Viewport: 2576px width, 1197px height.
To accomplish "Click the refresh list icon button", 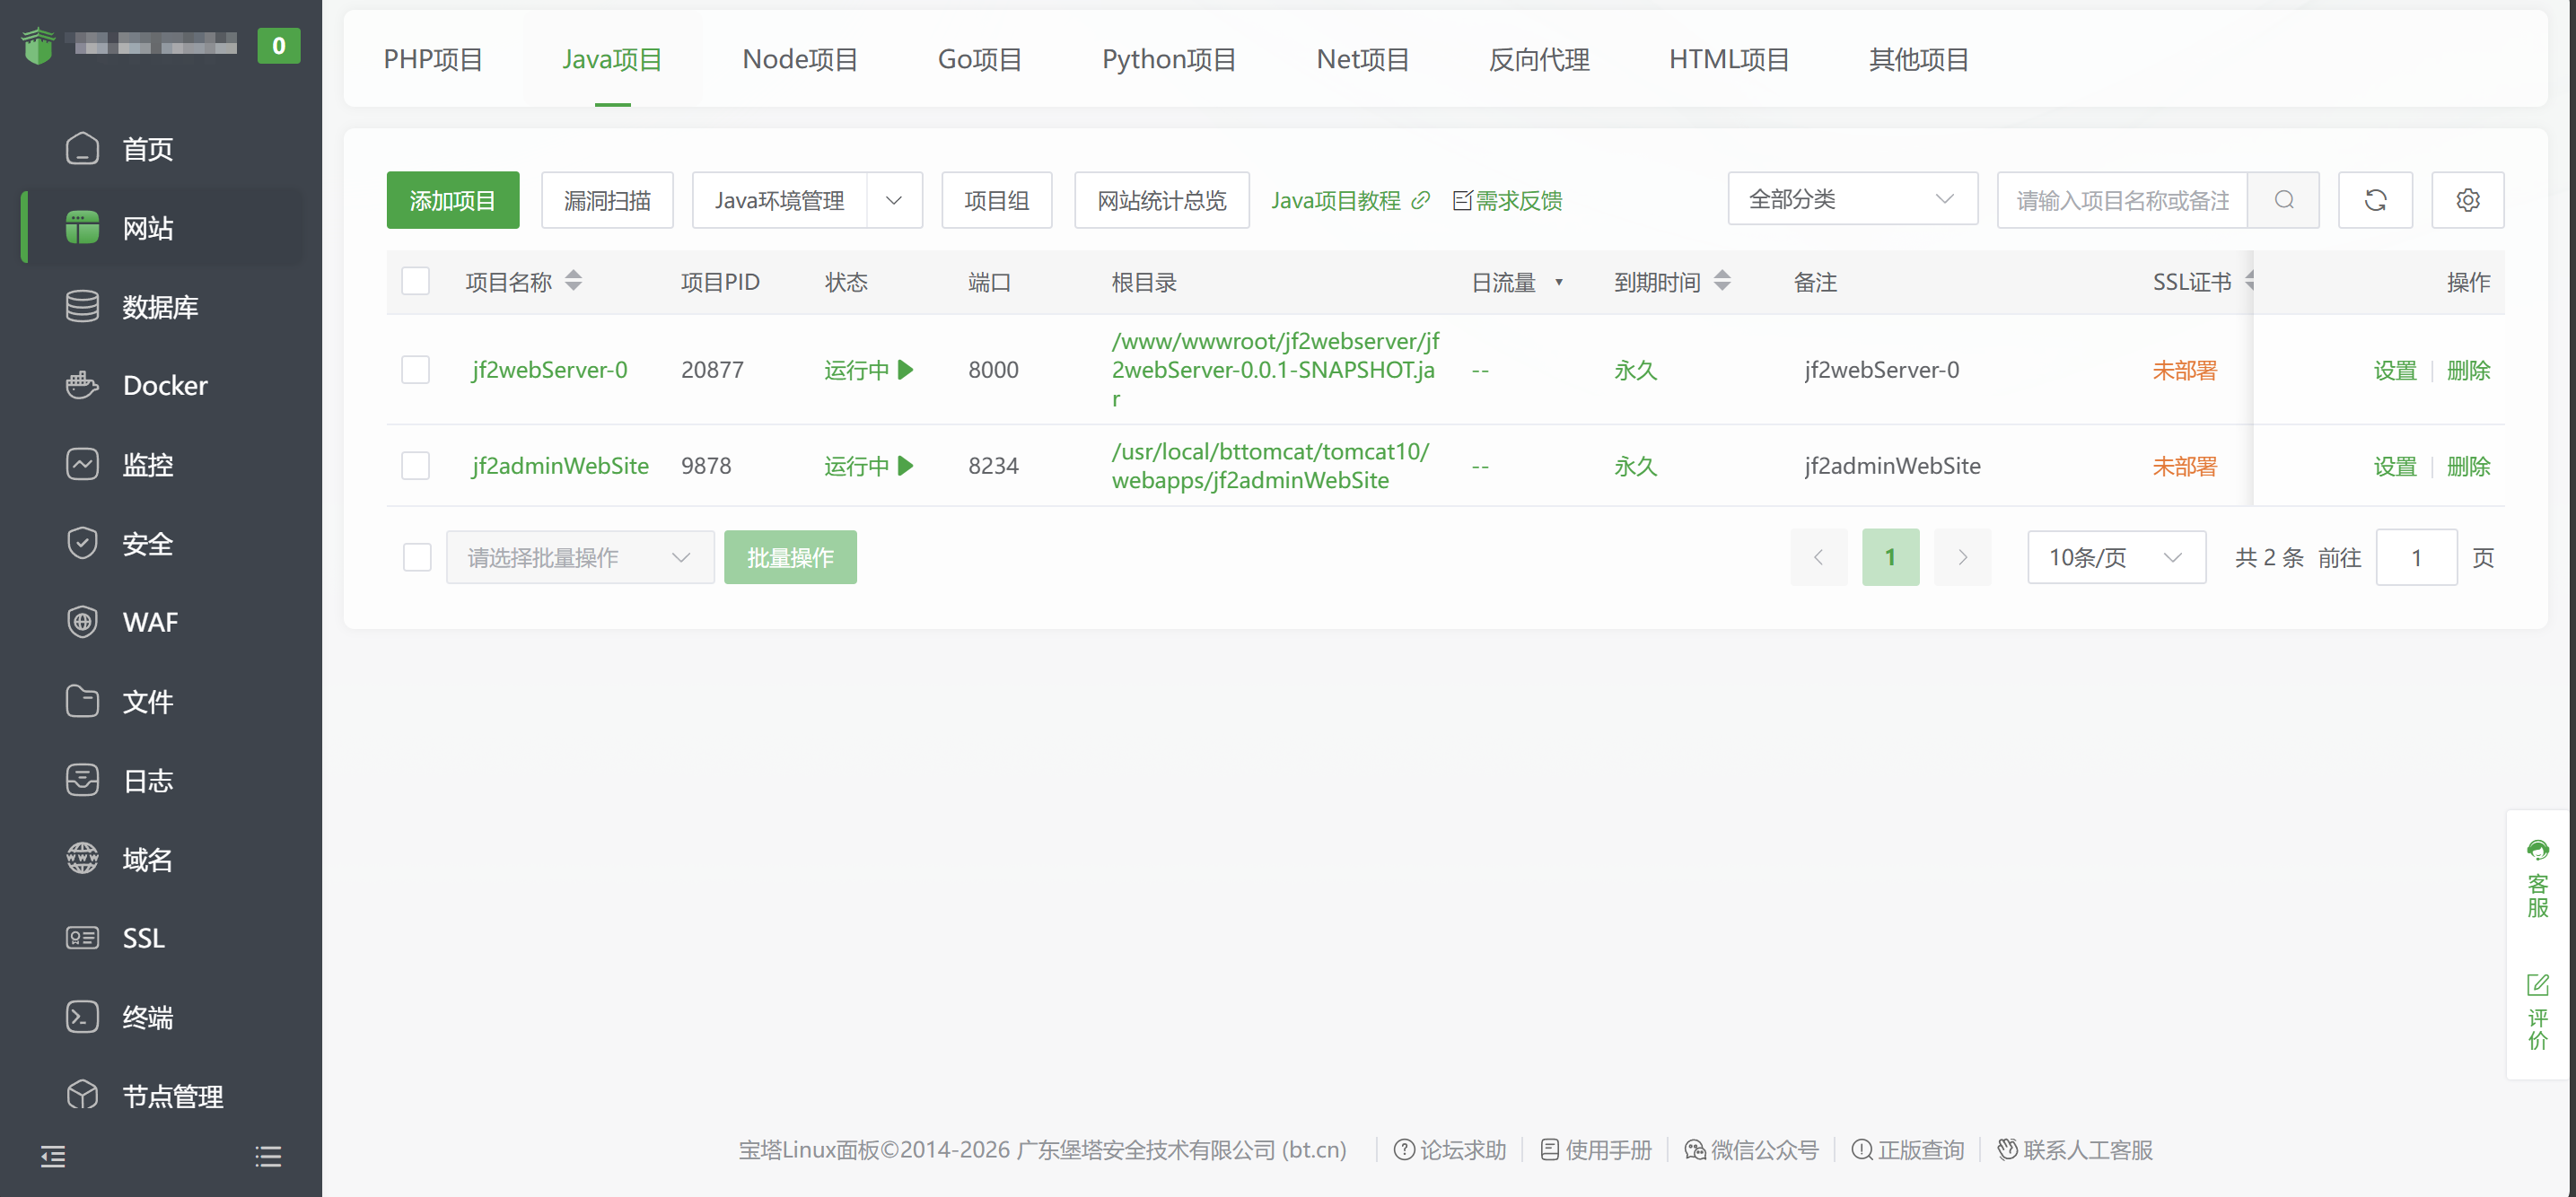I will coord(2375,200).
